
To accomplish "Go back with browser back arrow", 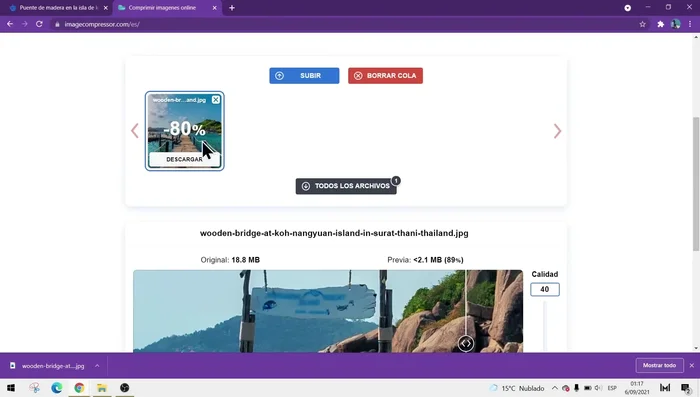I will click(10, 24).
